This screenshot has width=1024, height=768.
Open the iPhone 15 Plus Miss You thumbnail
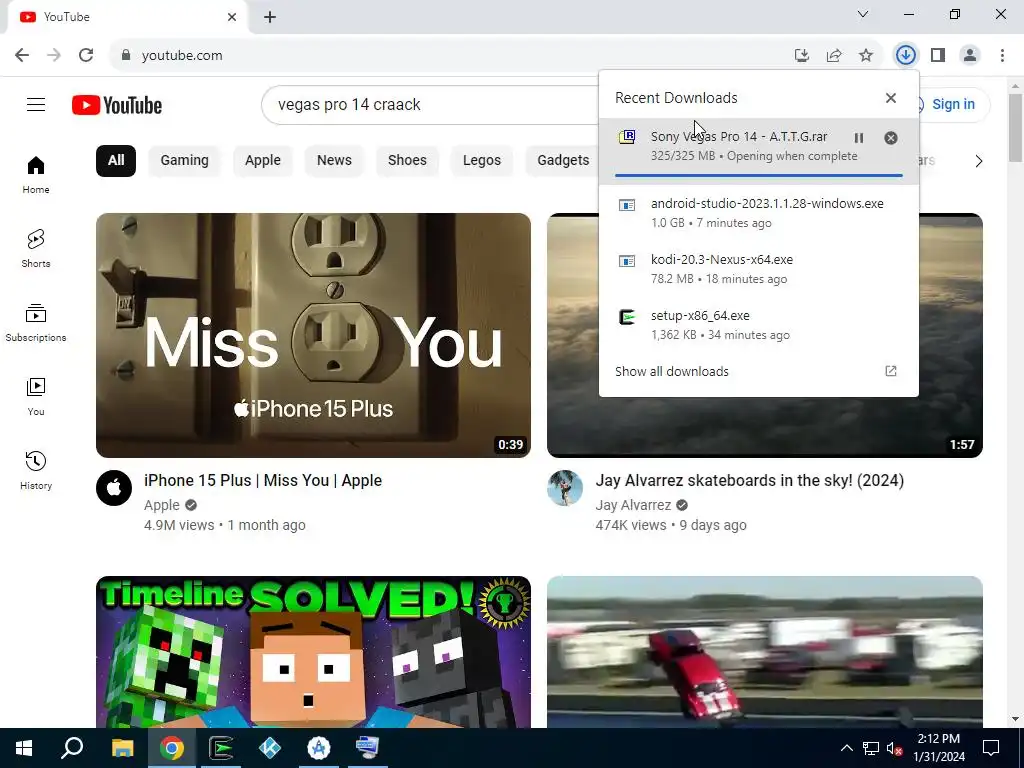[313, 335]
